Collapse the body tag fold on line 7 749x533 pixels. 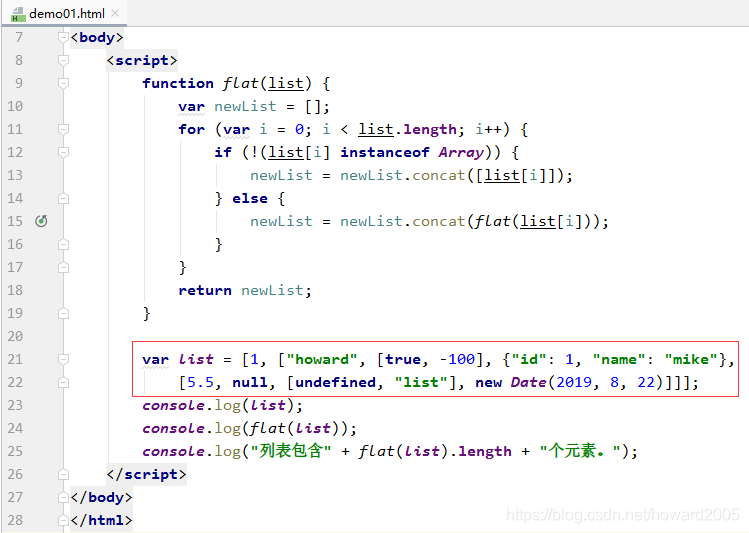click(63, 37)
